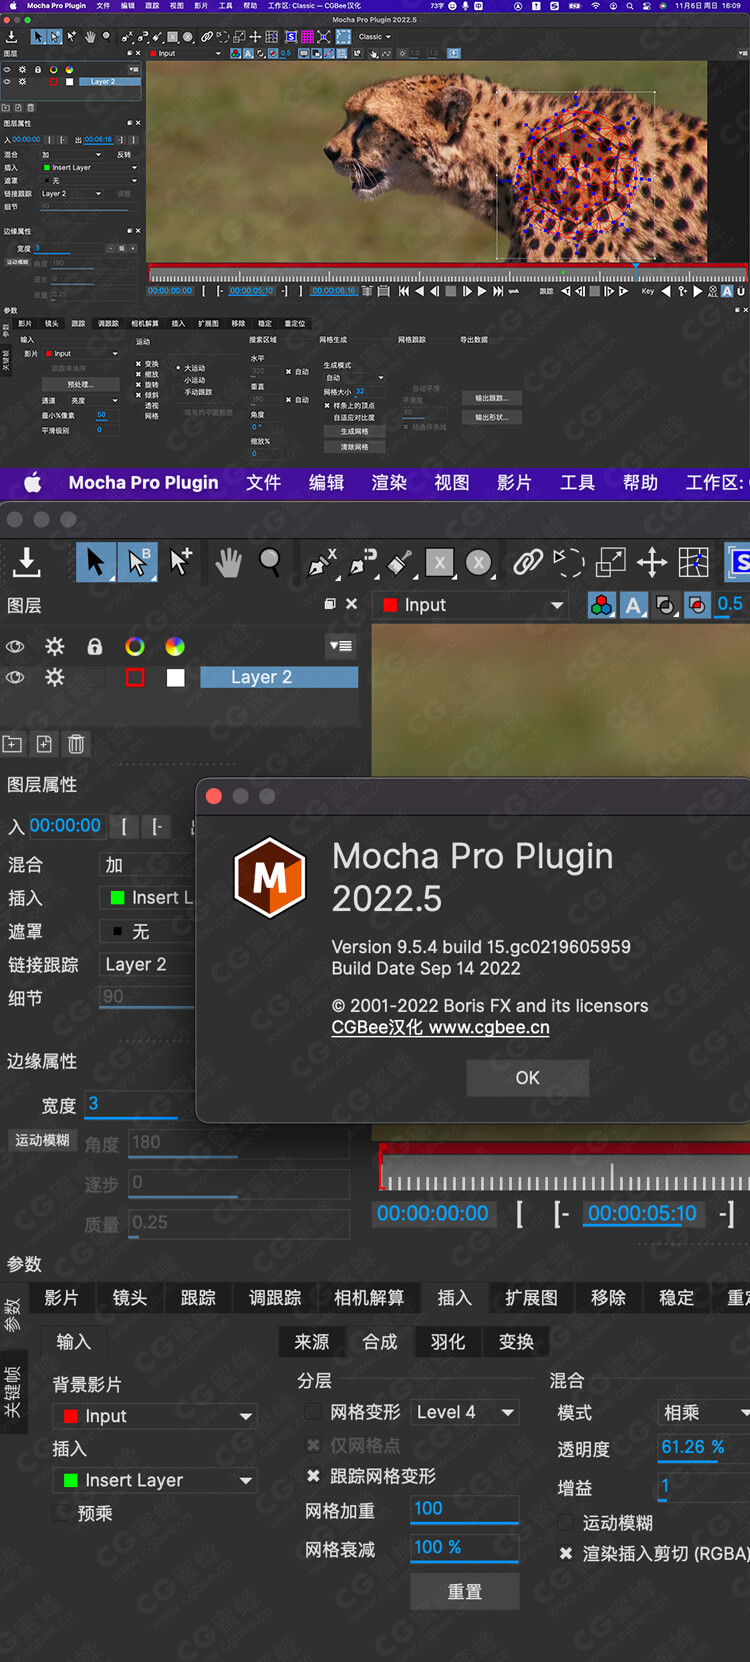Open the 文件 menu

pyautogui.click(x=264, y=482)
